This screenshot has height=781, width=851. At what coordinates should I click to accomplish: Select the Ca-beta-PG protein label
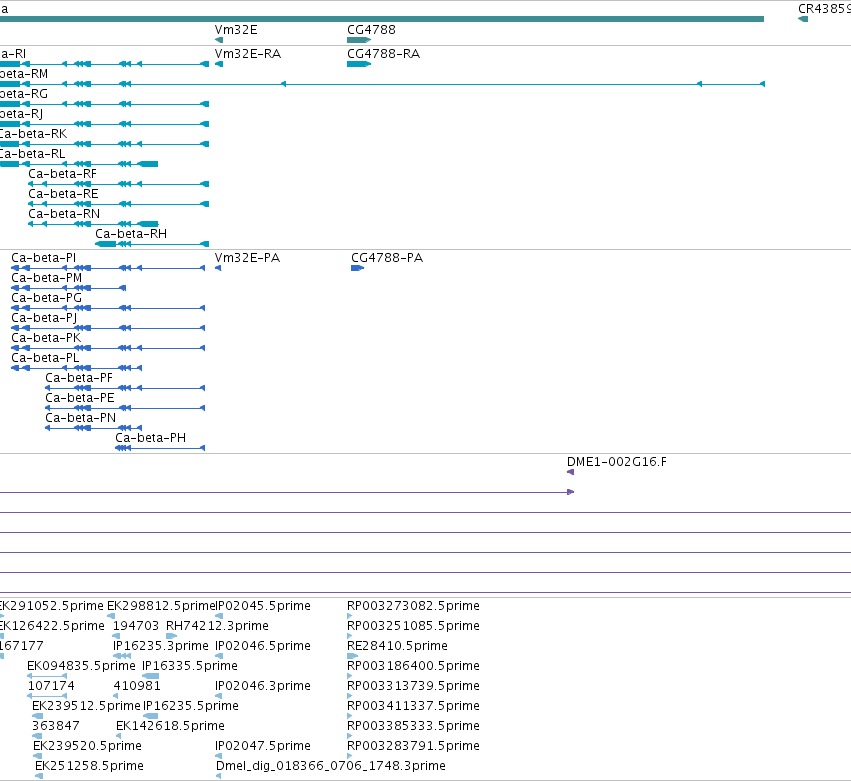pos(47,298)
